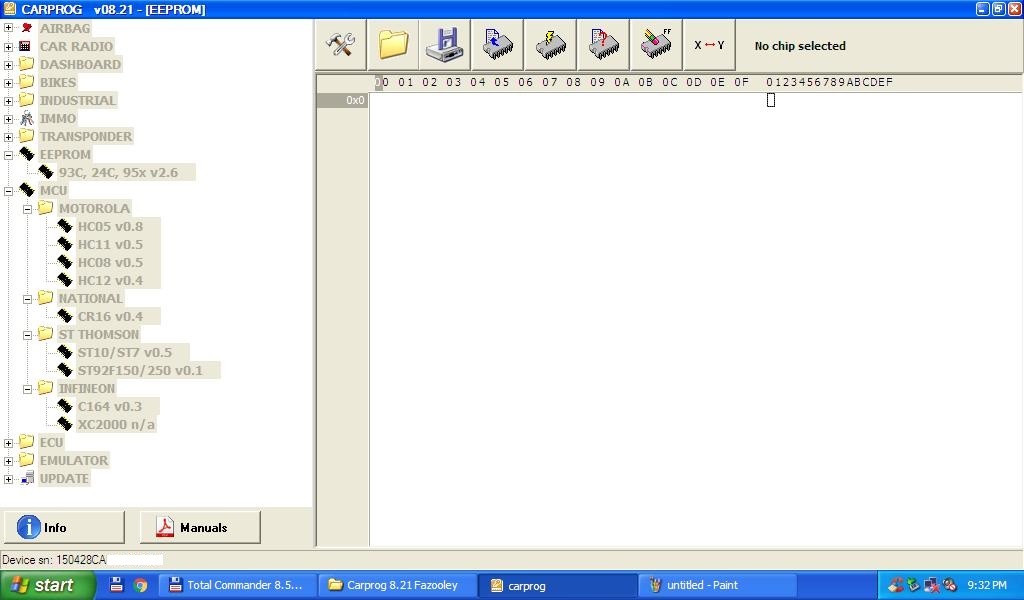Screen dimensions: 1024x600
Task: Expand the IMMO tree node
Action: 8,119
